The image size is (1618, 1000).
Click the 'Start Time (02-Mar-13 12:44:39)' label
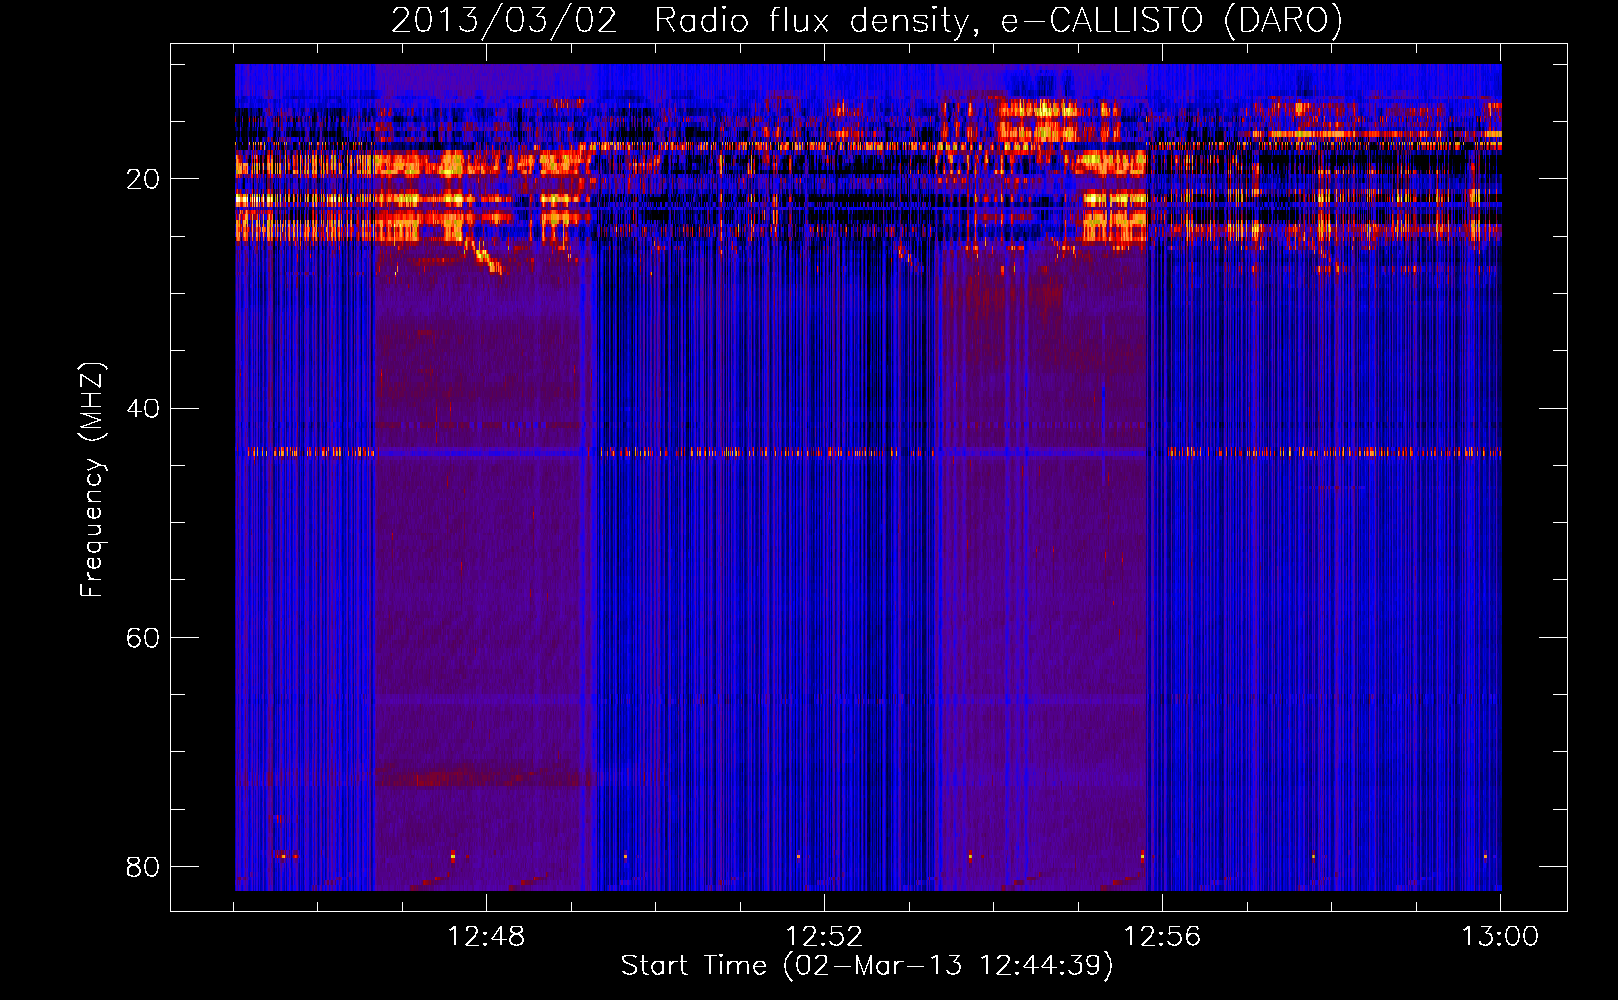click(867, 966)
